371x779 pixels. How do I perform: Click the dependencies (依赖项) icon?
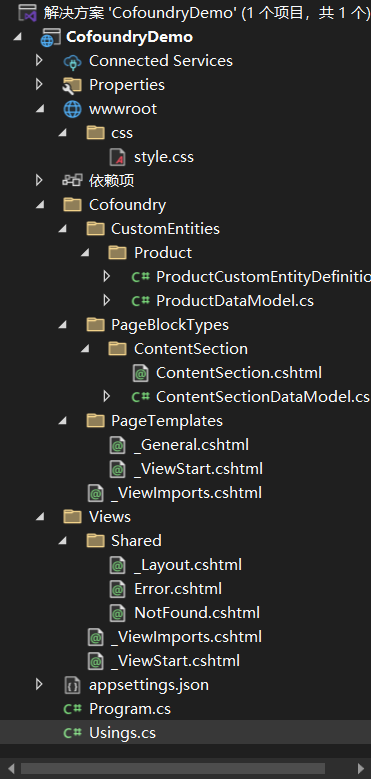(x=72, y=181)
